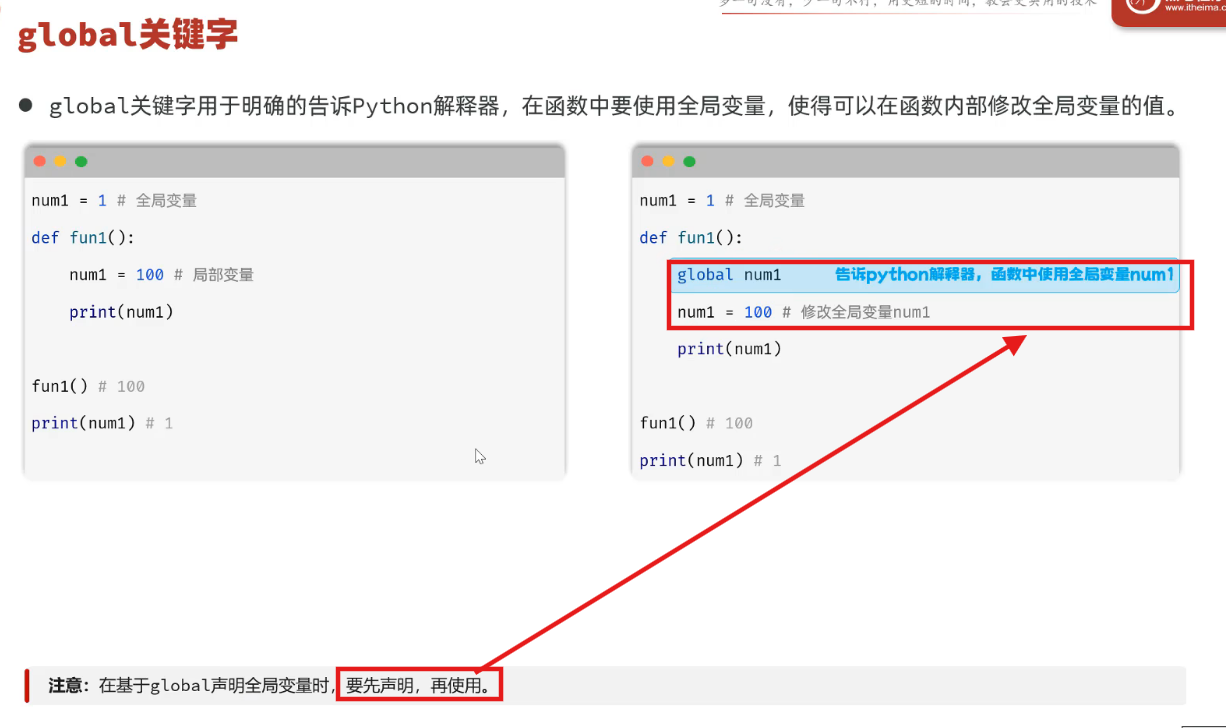Click "fun1() # 100" in right code window
Image resolution: width=1226 pixels, height=728 pixels.
point(696,423)
